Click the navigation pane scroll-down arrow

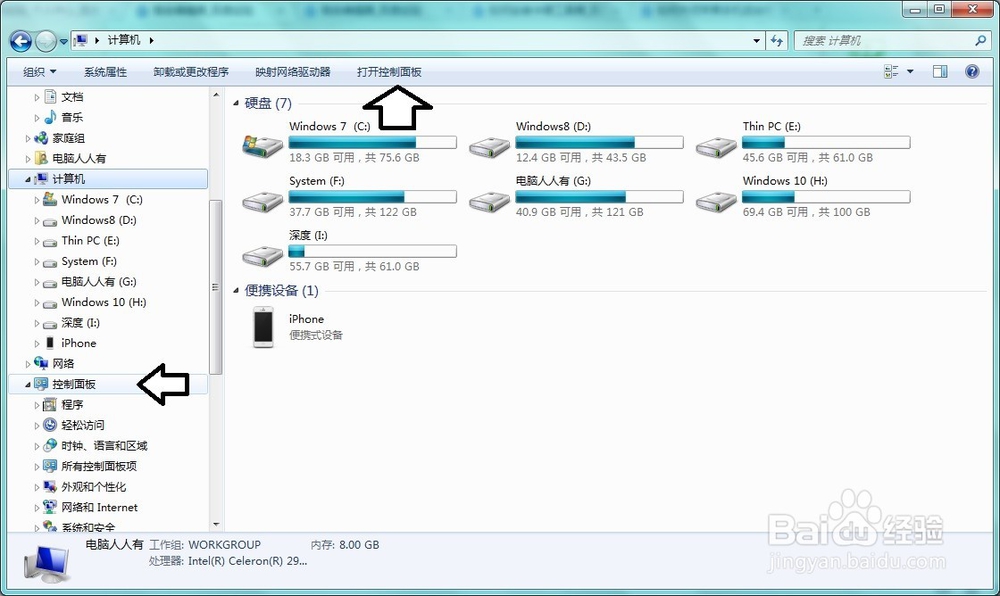(216, 525)
